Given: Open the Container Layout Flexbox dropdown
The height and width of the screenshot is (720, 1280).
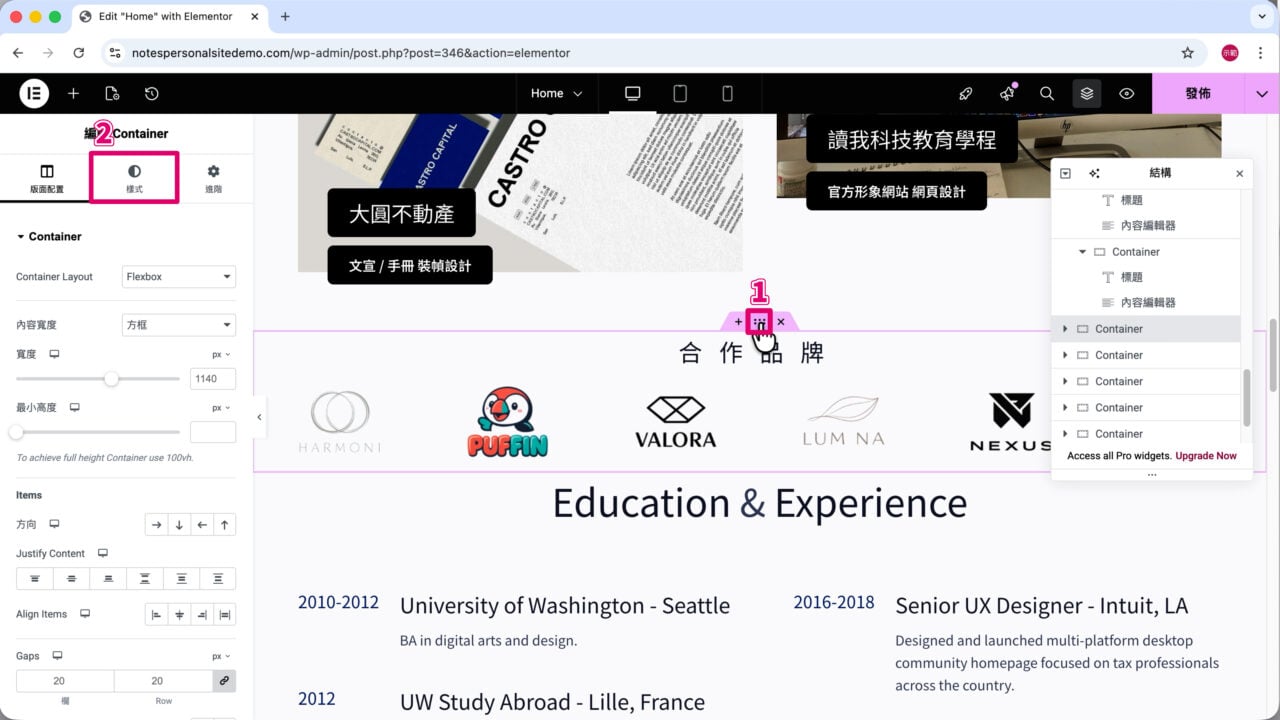Looking at the screenshot, I should click(179, 277).
